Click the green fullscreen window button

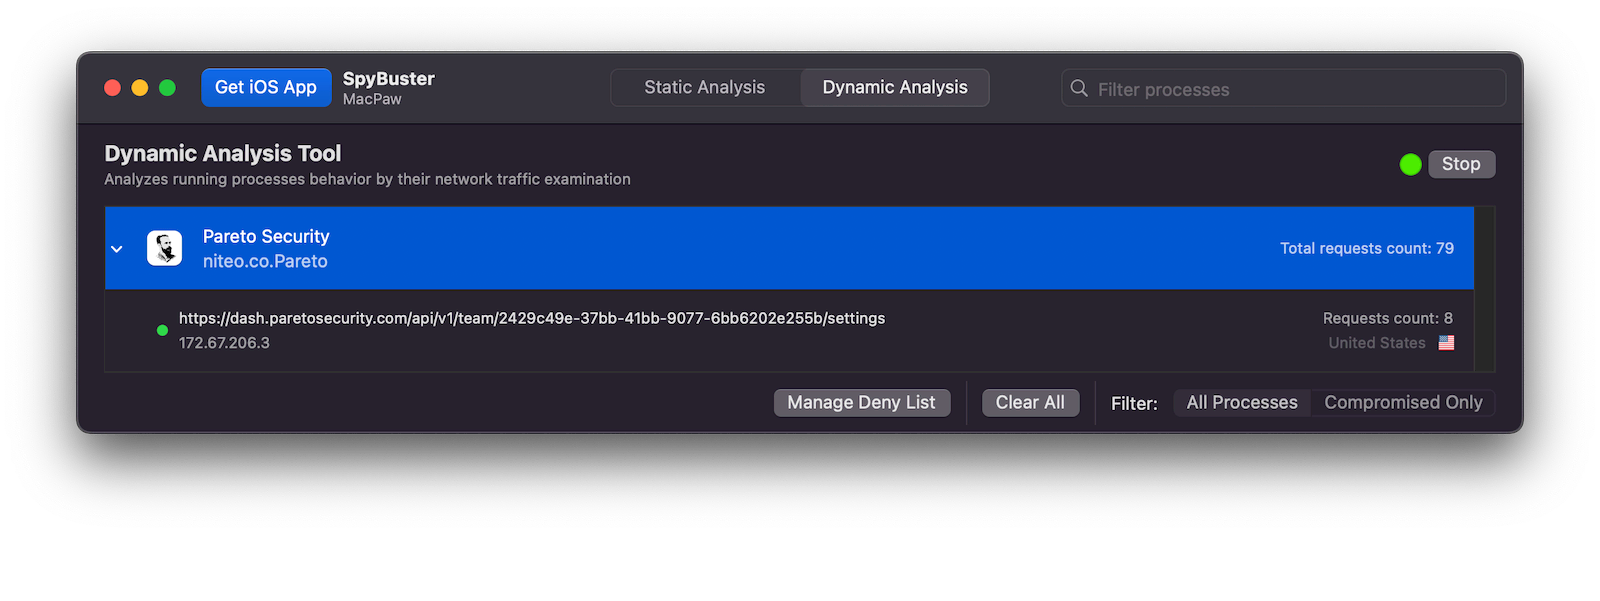pos(167,88)
